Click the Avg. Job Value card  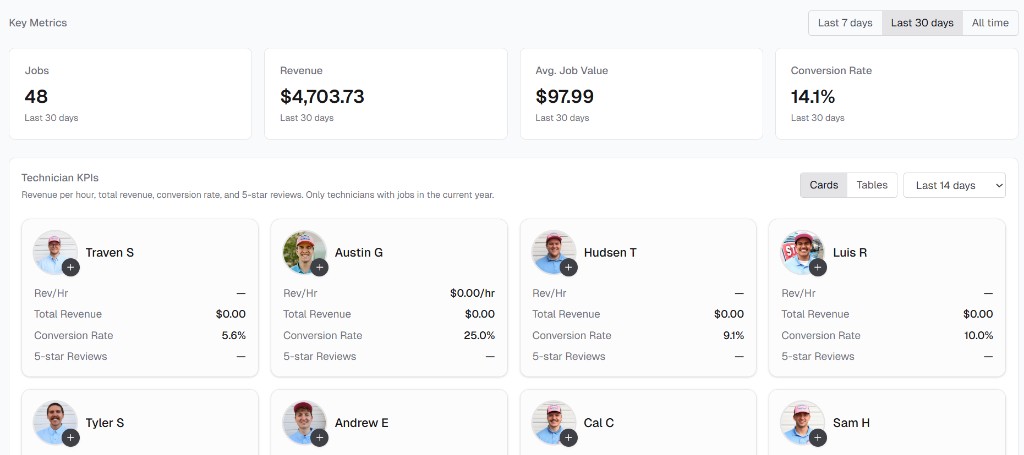(641, 95)
